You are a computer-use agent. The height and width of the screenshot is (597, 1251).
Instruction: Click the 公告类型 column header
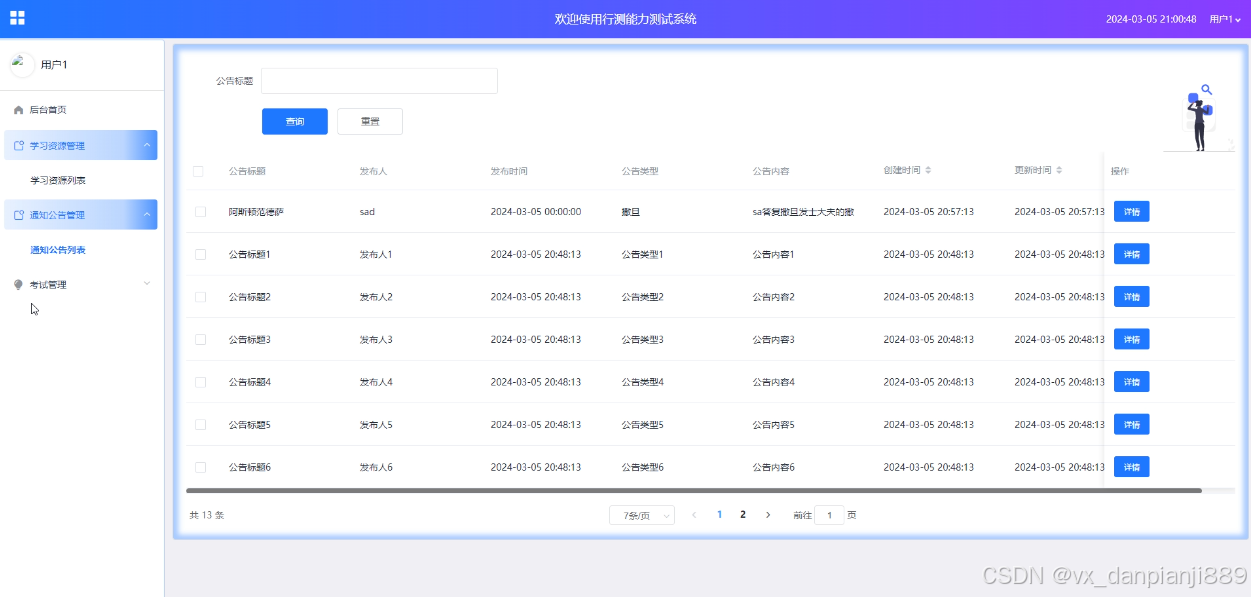coord(640,171)
